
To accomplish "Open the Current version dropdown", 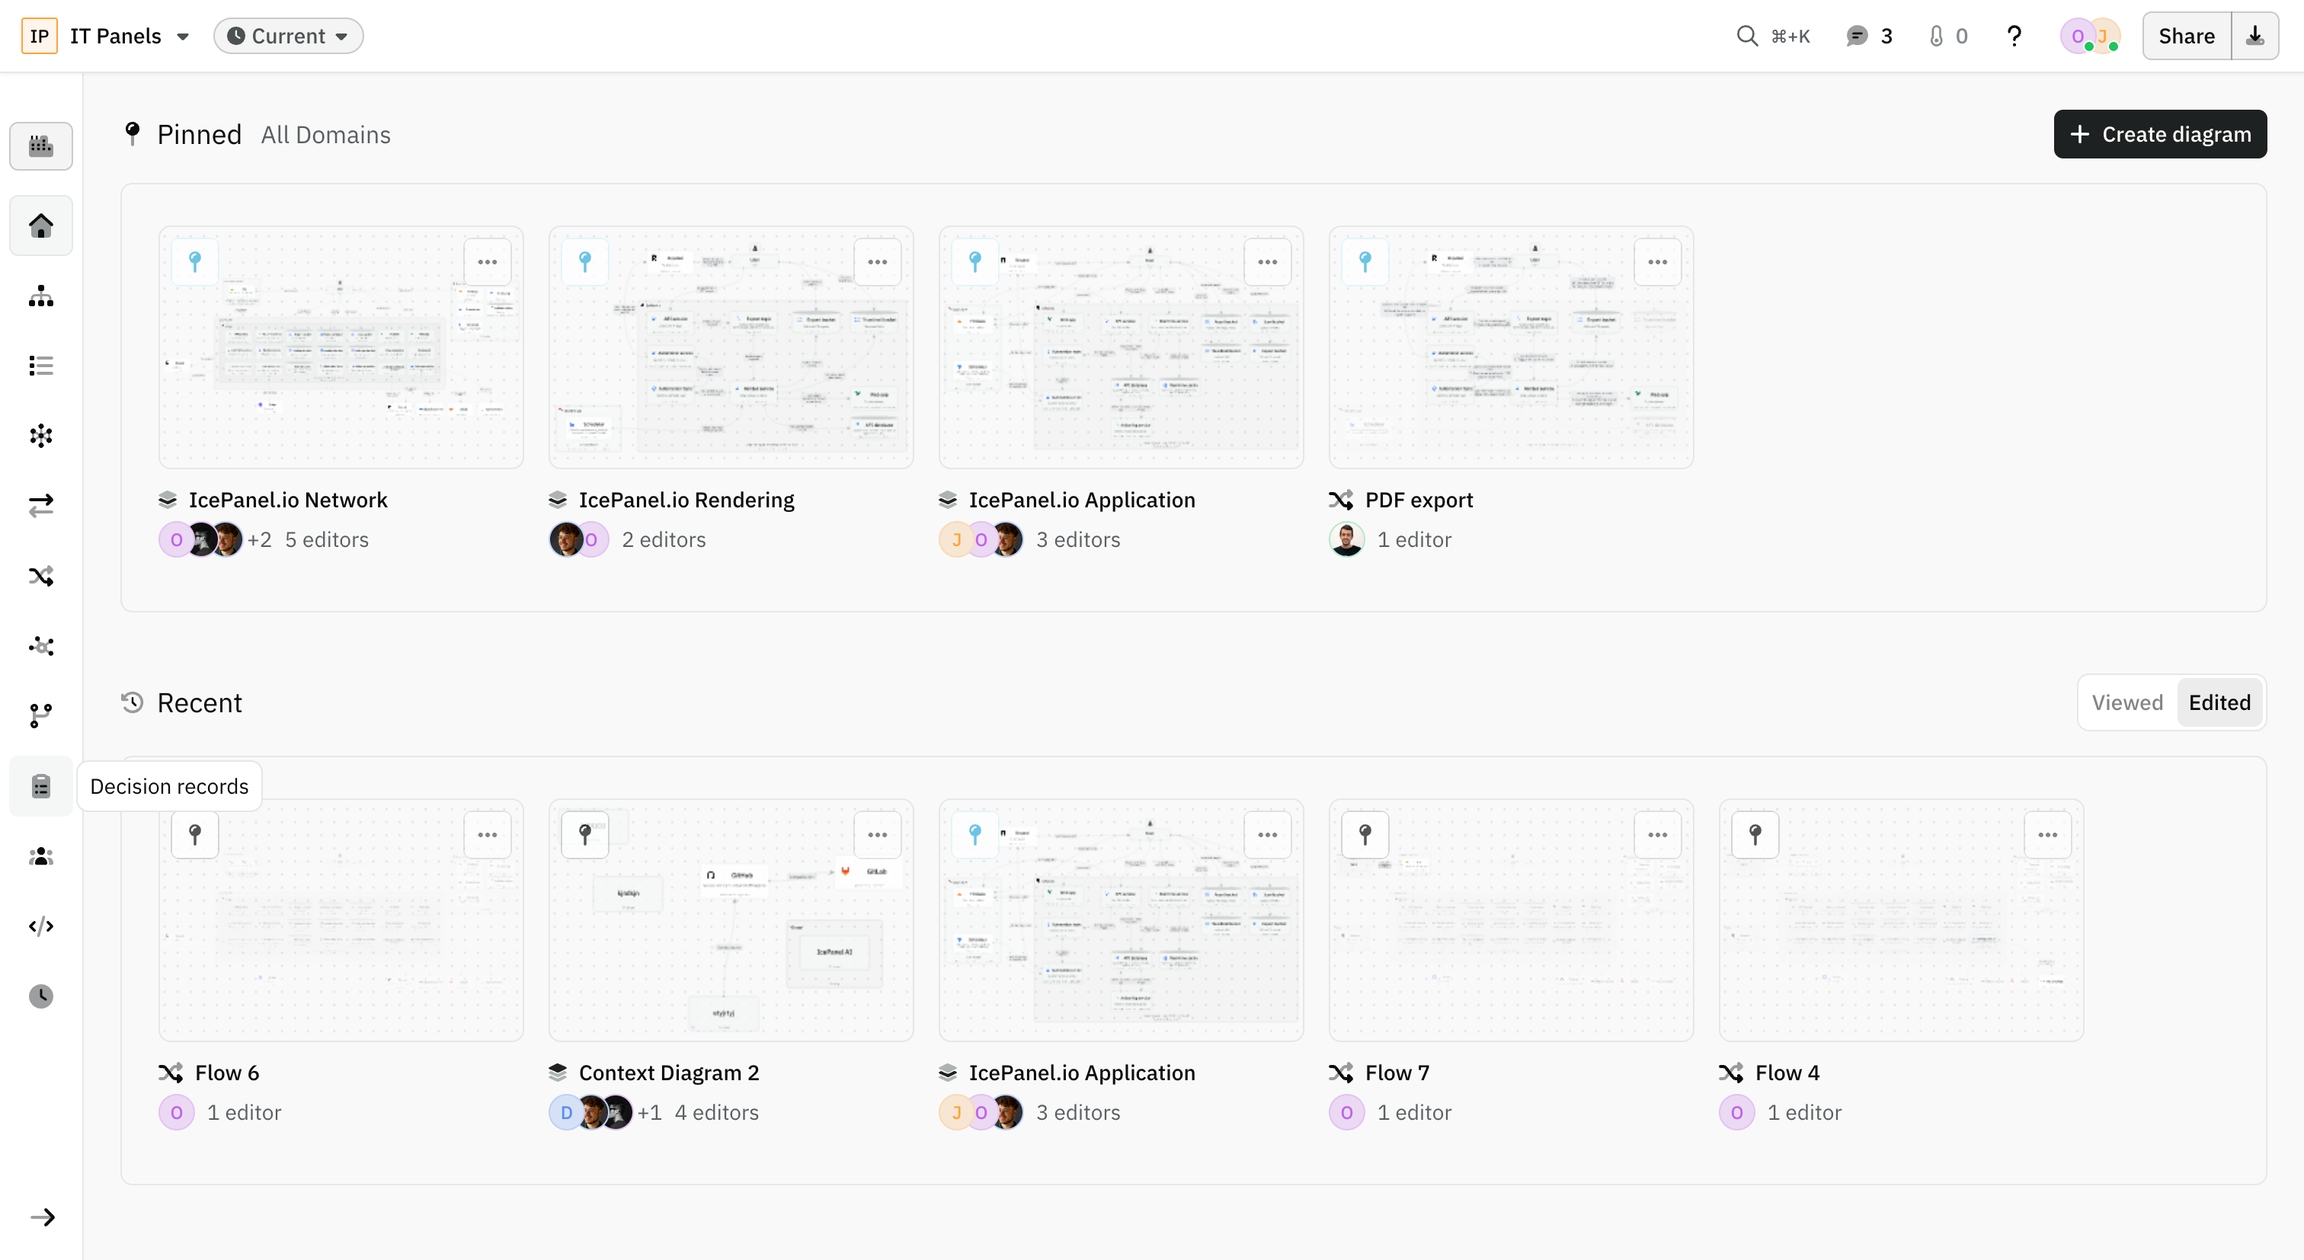I will pos(288,36).
